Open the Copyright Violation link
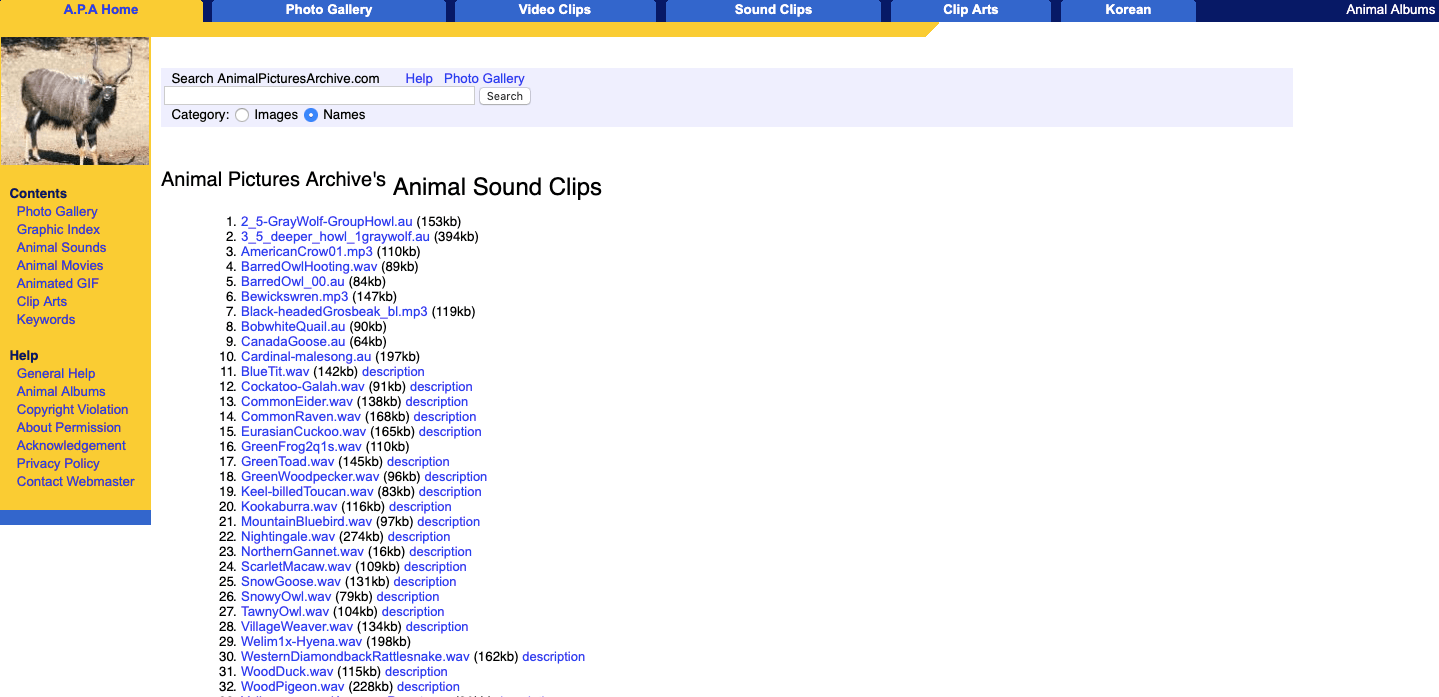Viewport: 1439px width, 697px height. pyautogui.click(x=73, y=410)
